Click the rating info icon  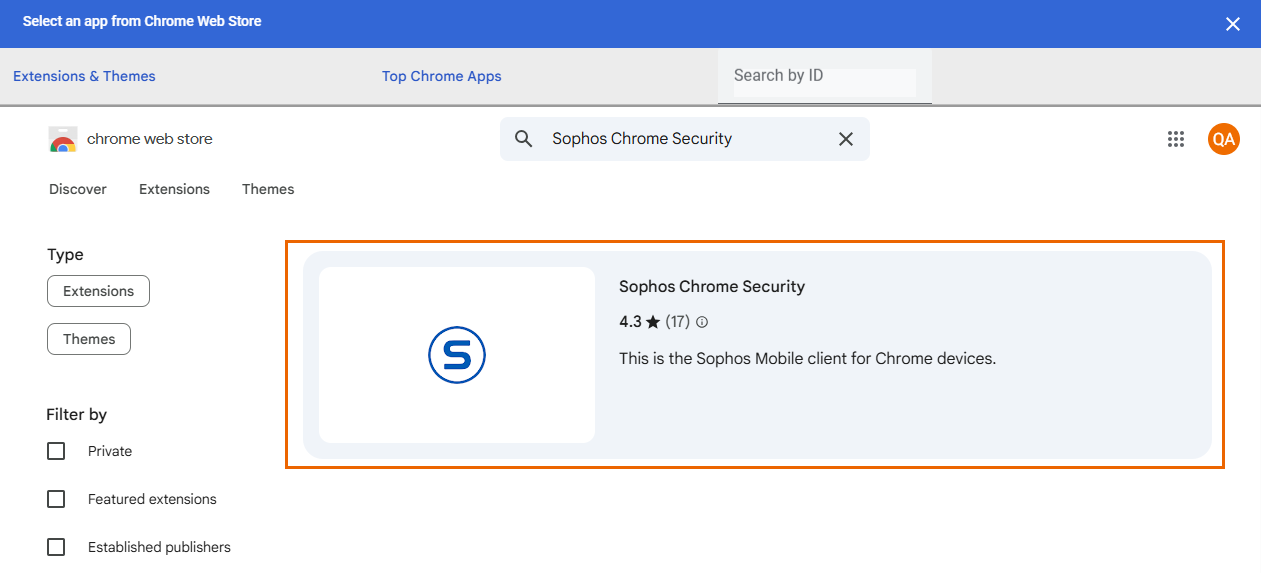pos(702,322)
